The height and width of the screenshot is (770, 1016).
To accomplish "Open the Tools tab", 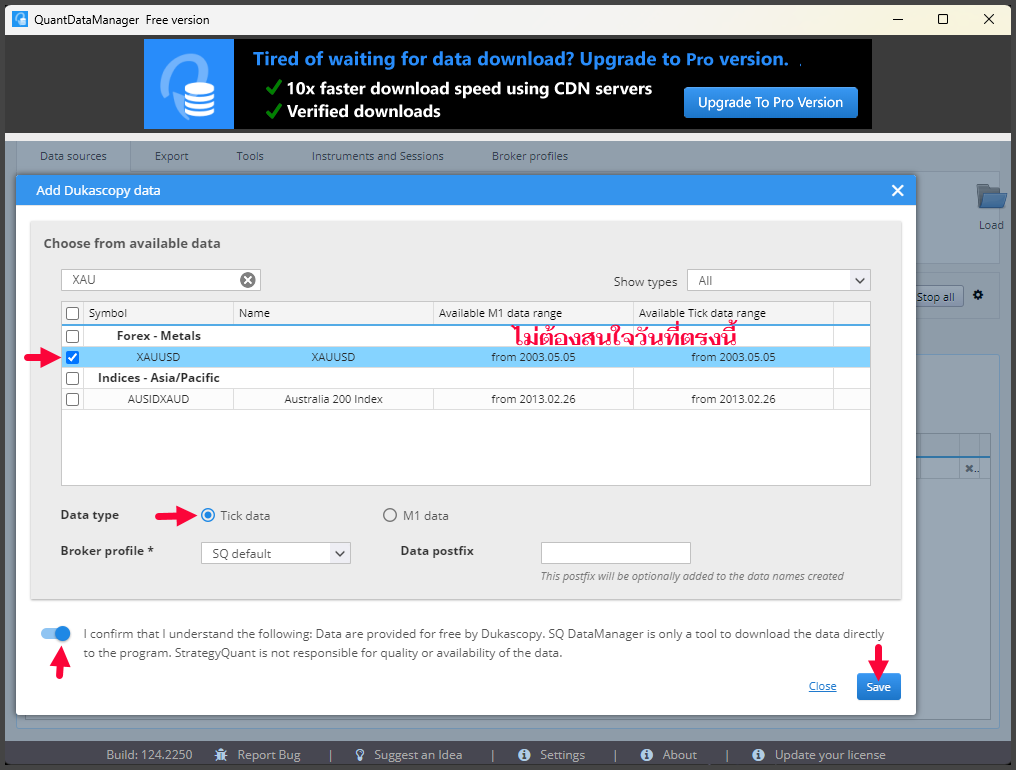I will [249, 156].
